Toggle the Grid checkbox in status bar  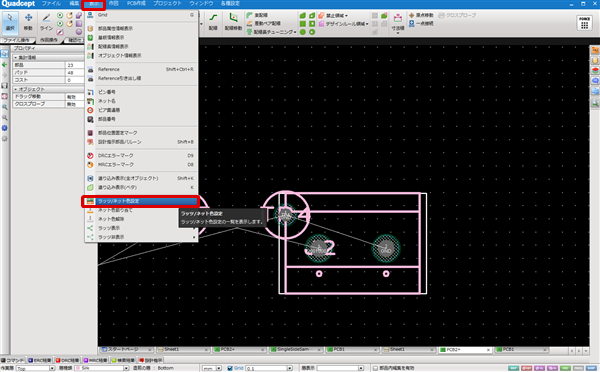point(230,368)
